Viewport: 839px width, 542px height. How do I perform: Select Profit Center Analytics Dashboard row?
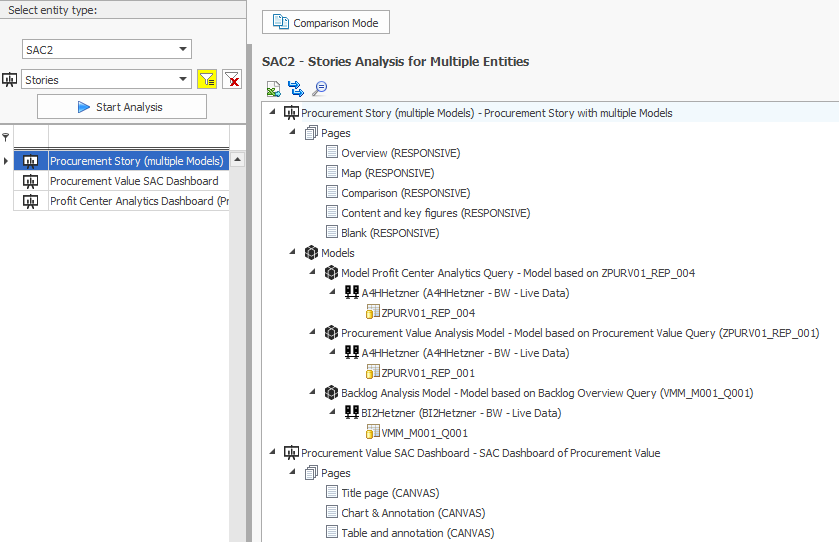pyautogui.click(x=132, y=201)
